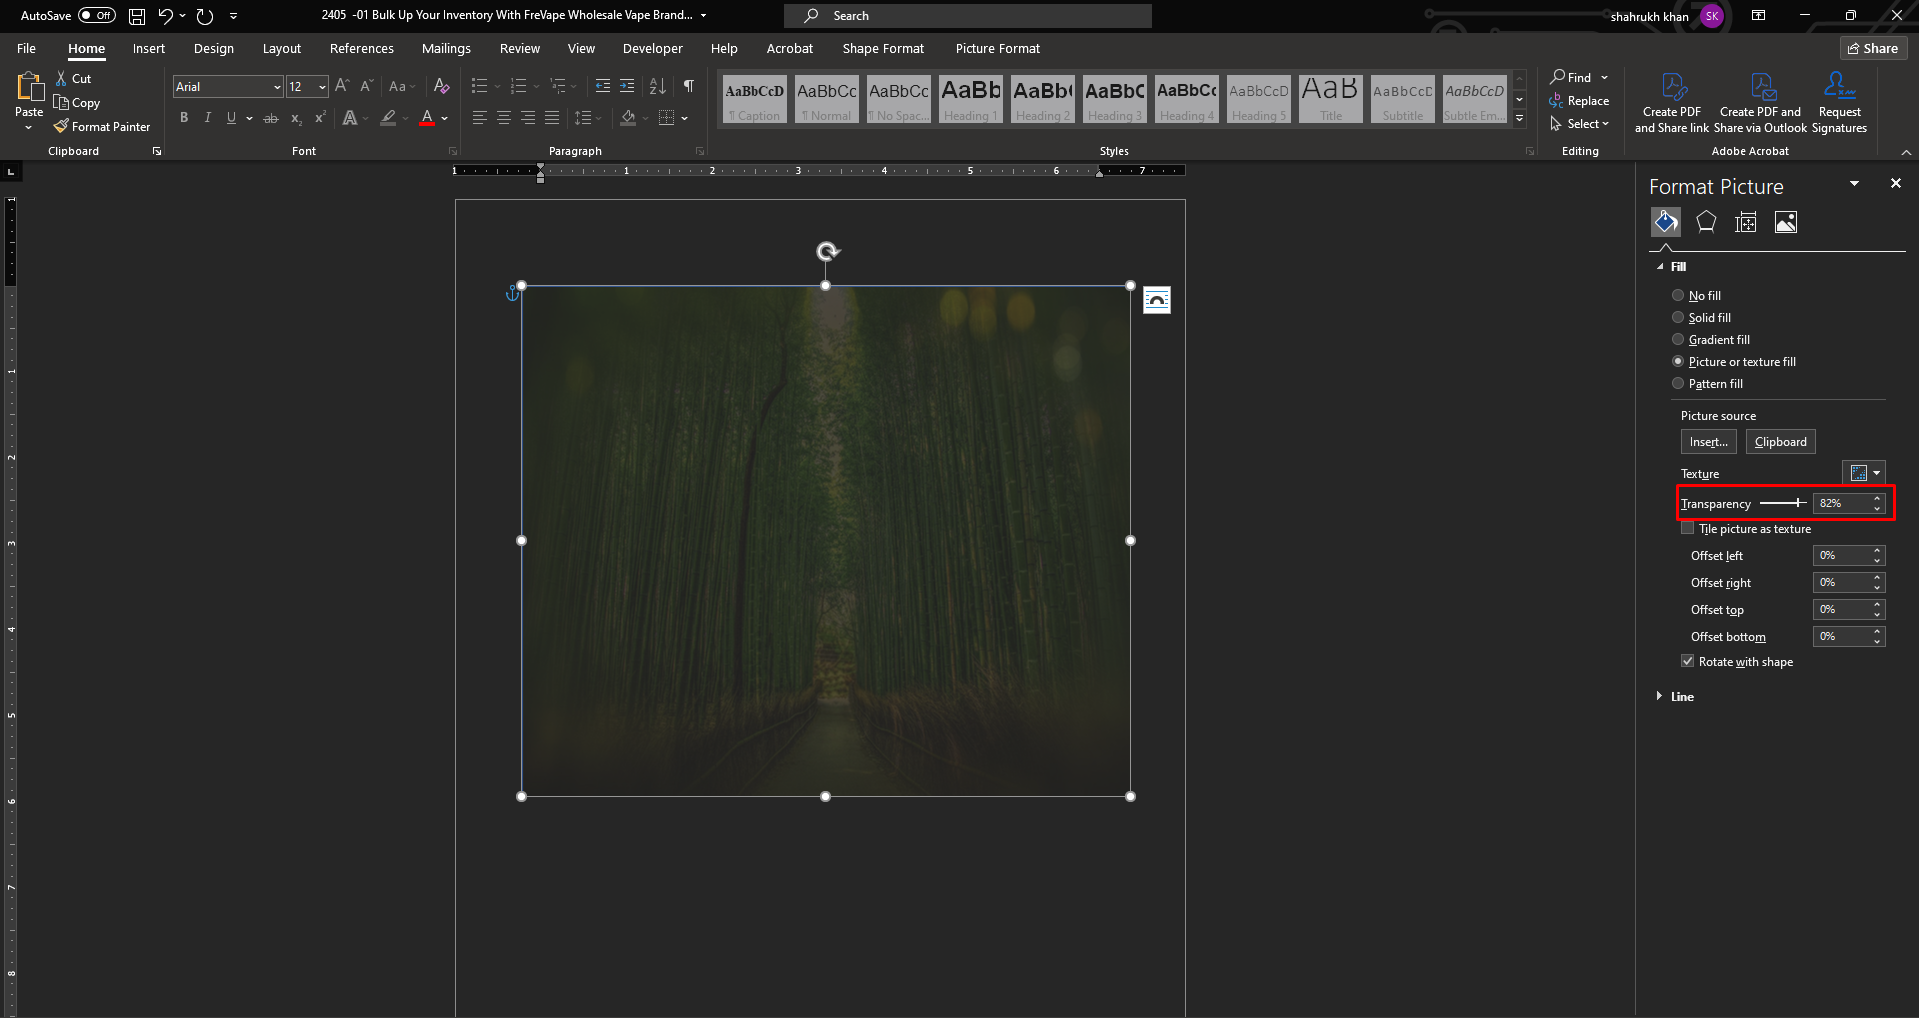Open the Fill & Line tab icon

point(1666,222)
